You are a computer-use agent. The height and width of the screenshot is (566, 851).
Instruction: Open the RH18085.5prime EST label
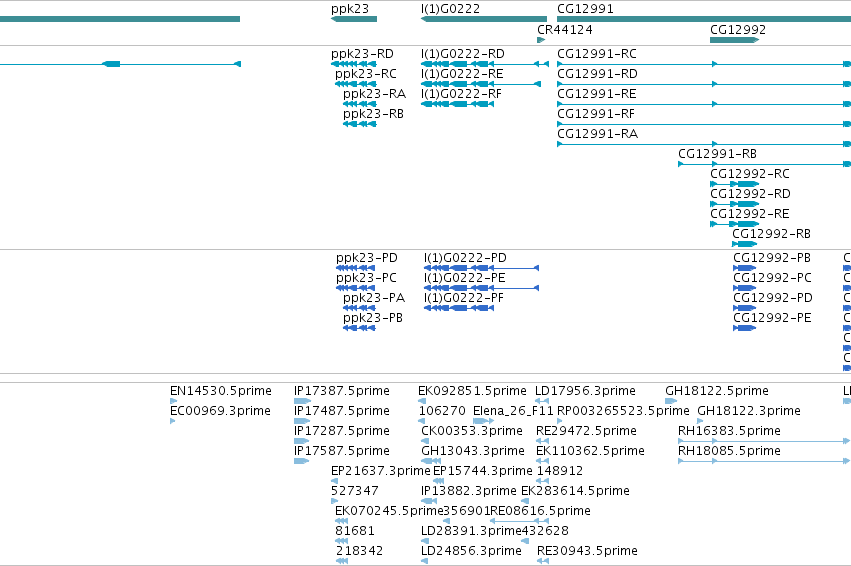tap(729, 451)
